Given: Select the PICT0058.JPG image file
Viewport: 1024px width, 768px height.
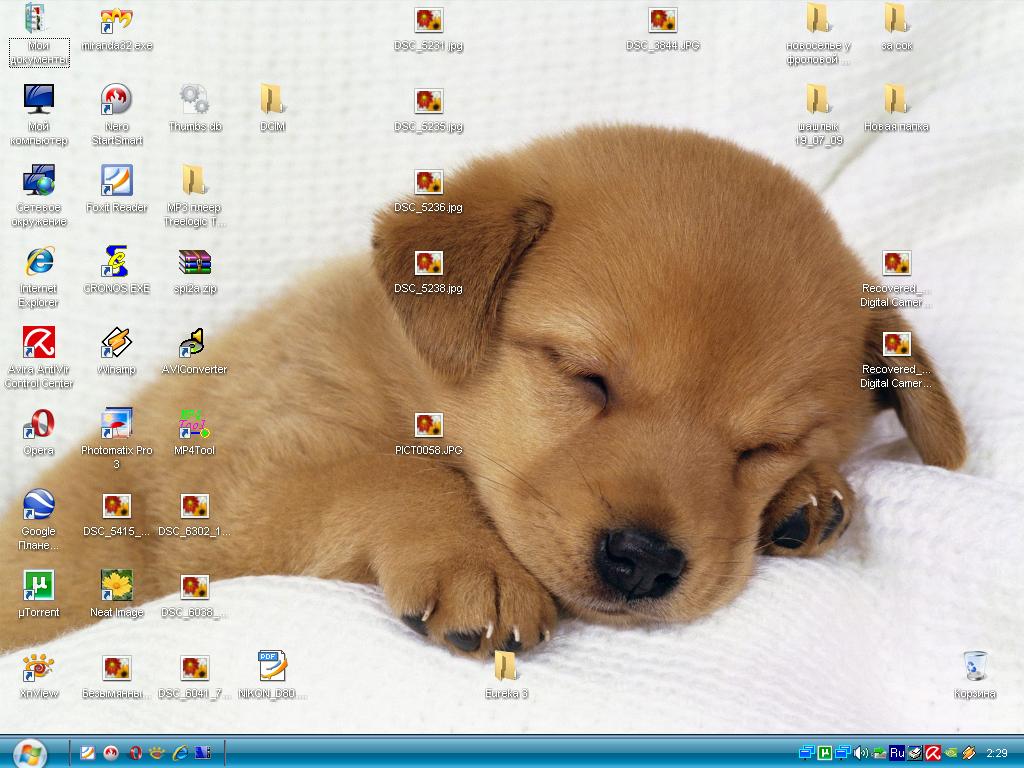Looking at the screenshot, I should coord(429,424).
